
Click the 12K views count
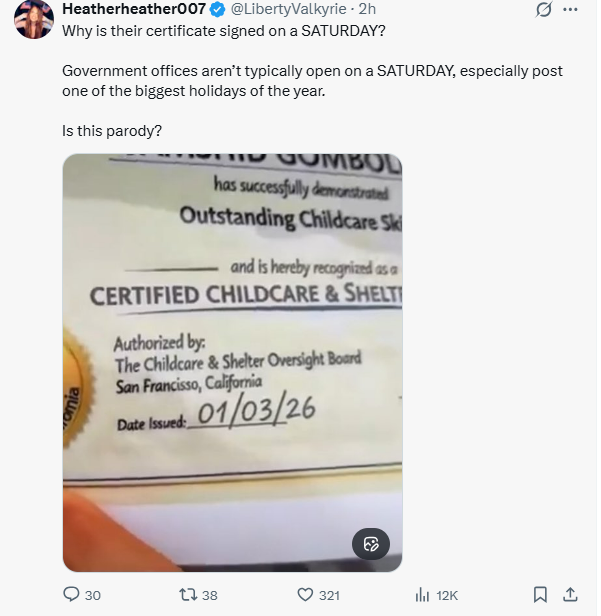(x=446, y=595)
